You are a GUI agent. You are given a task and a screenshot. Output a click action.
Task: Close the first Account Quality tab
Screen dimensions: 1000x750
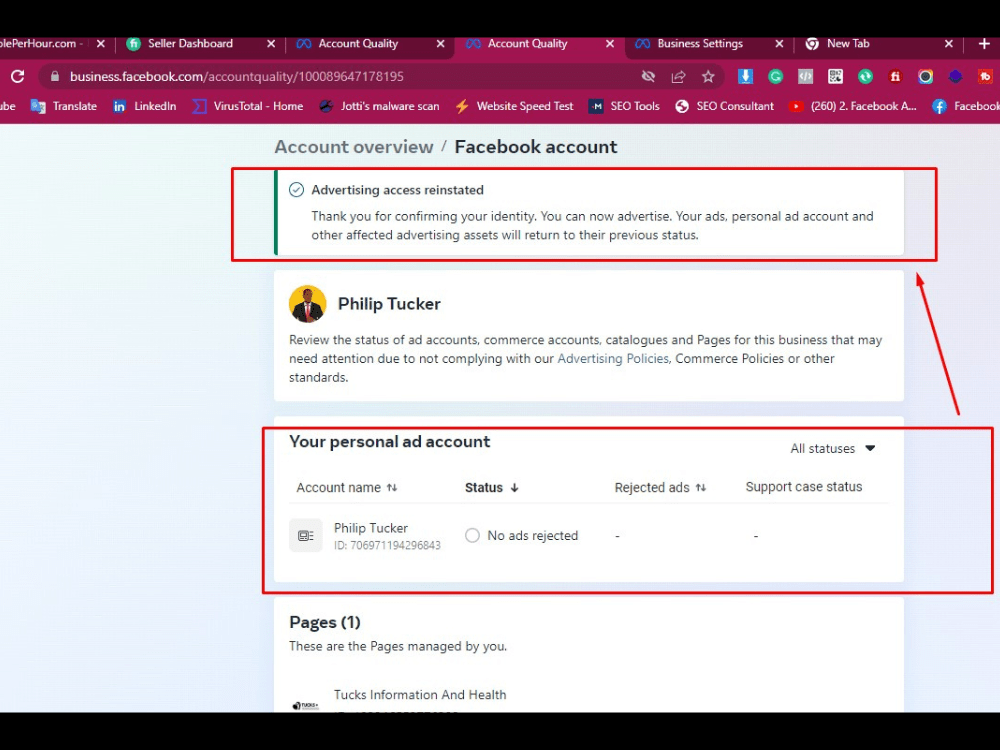point(441,43)
